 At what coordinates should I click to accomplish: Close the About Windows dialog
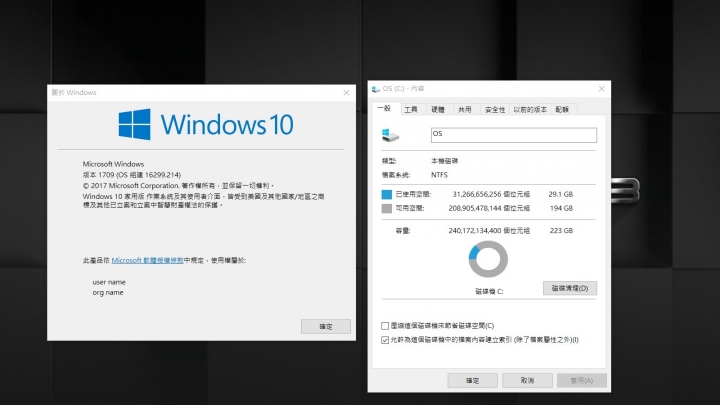click(346, 93)
